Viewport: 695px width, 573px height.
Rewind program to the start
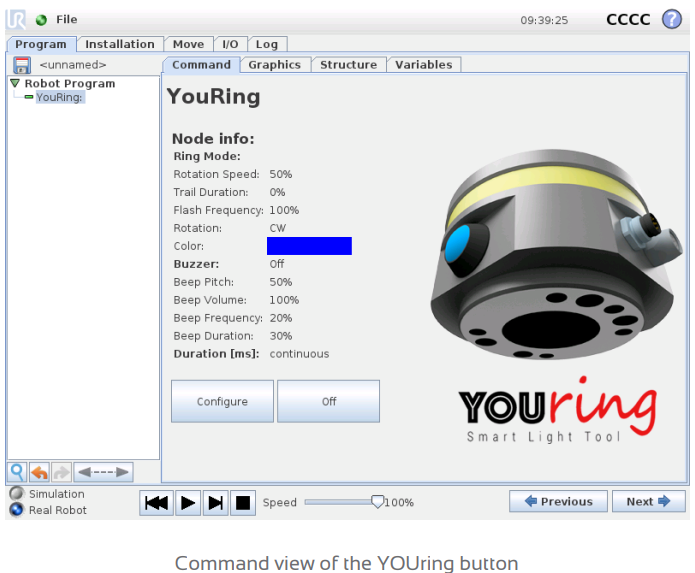(x=156, y=503)
